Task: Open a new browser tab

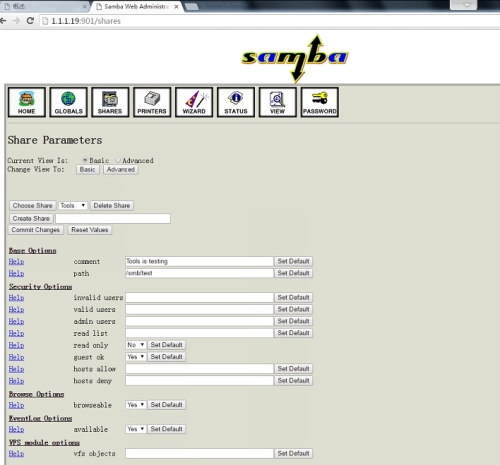Action: [x=191, y=7]
